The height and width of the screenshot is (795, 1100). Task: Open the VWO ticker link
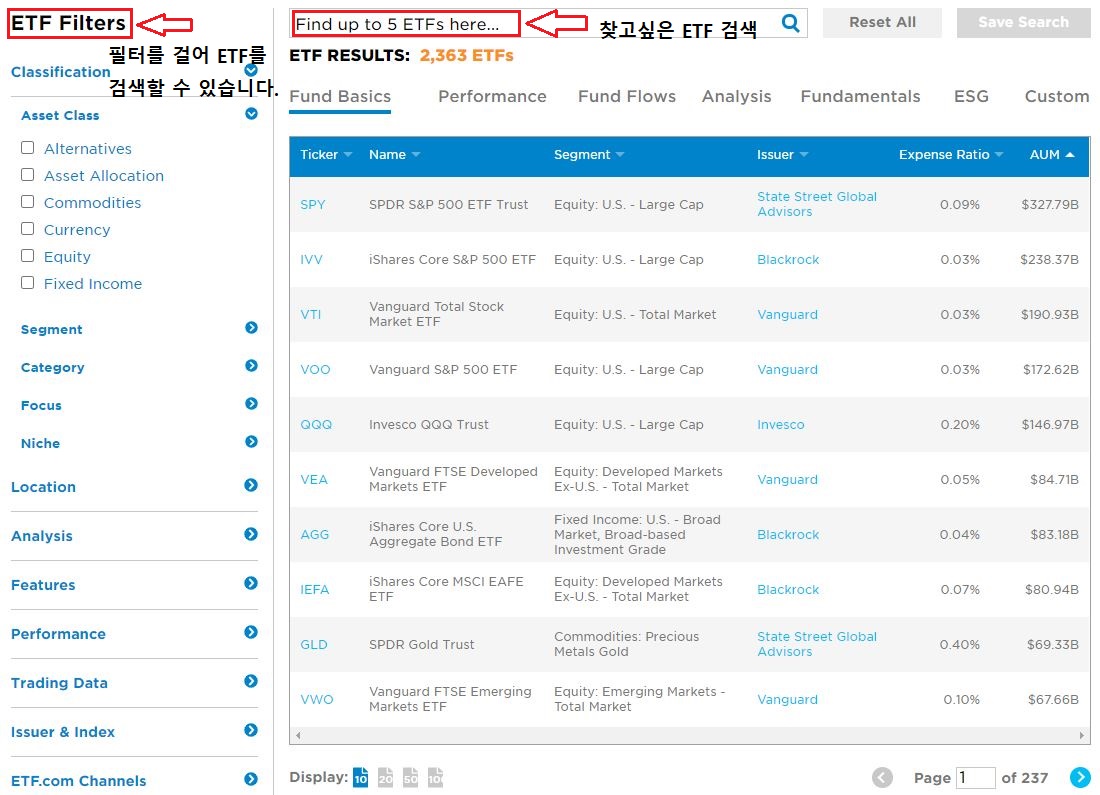(x=316, y=700)
